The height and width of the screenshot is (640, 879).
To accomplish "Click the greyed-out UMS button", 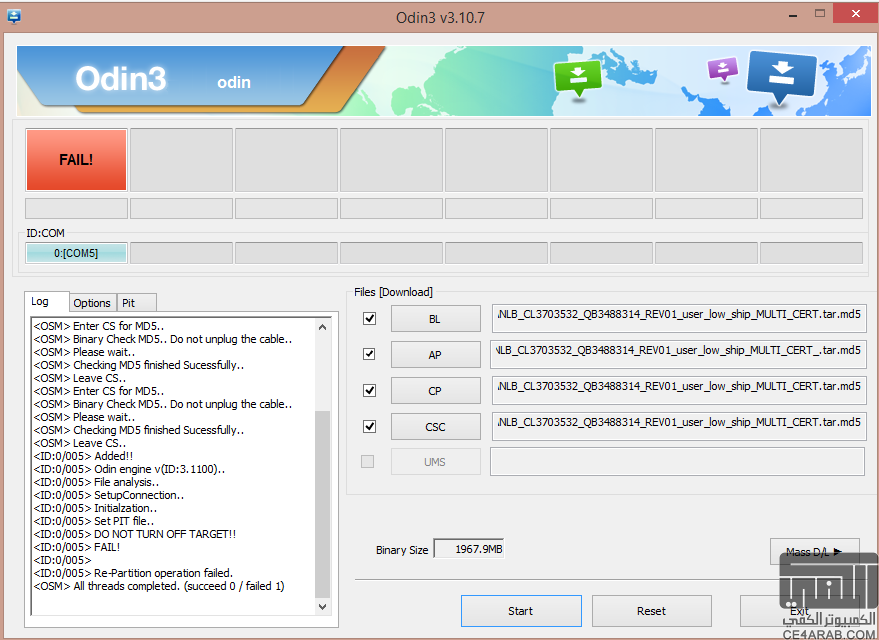I will click(x=436, y=462).
